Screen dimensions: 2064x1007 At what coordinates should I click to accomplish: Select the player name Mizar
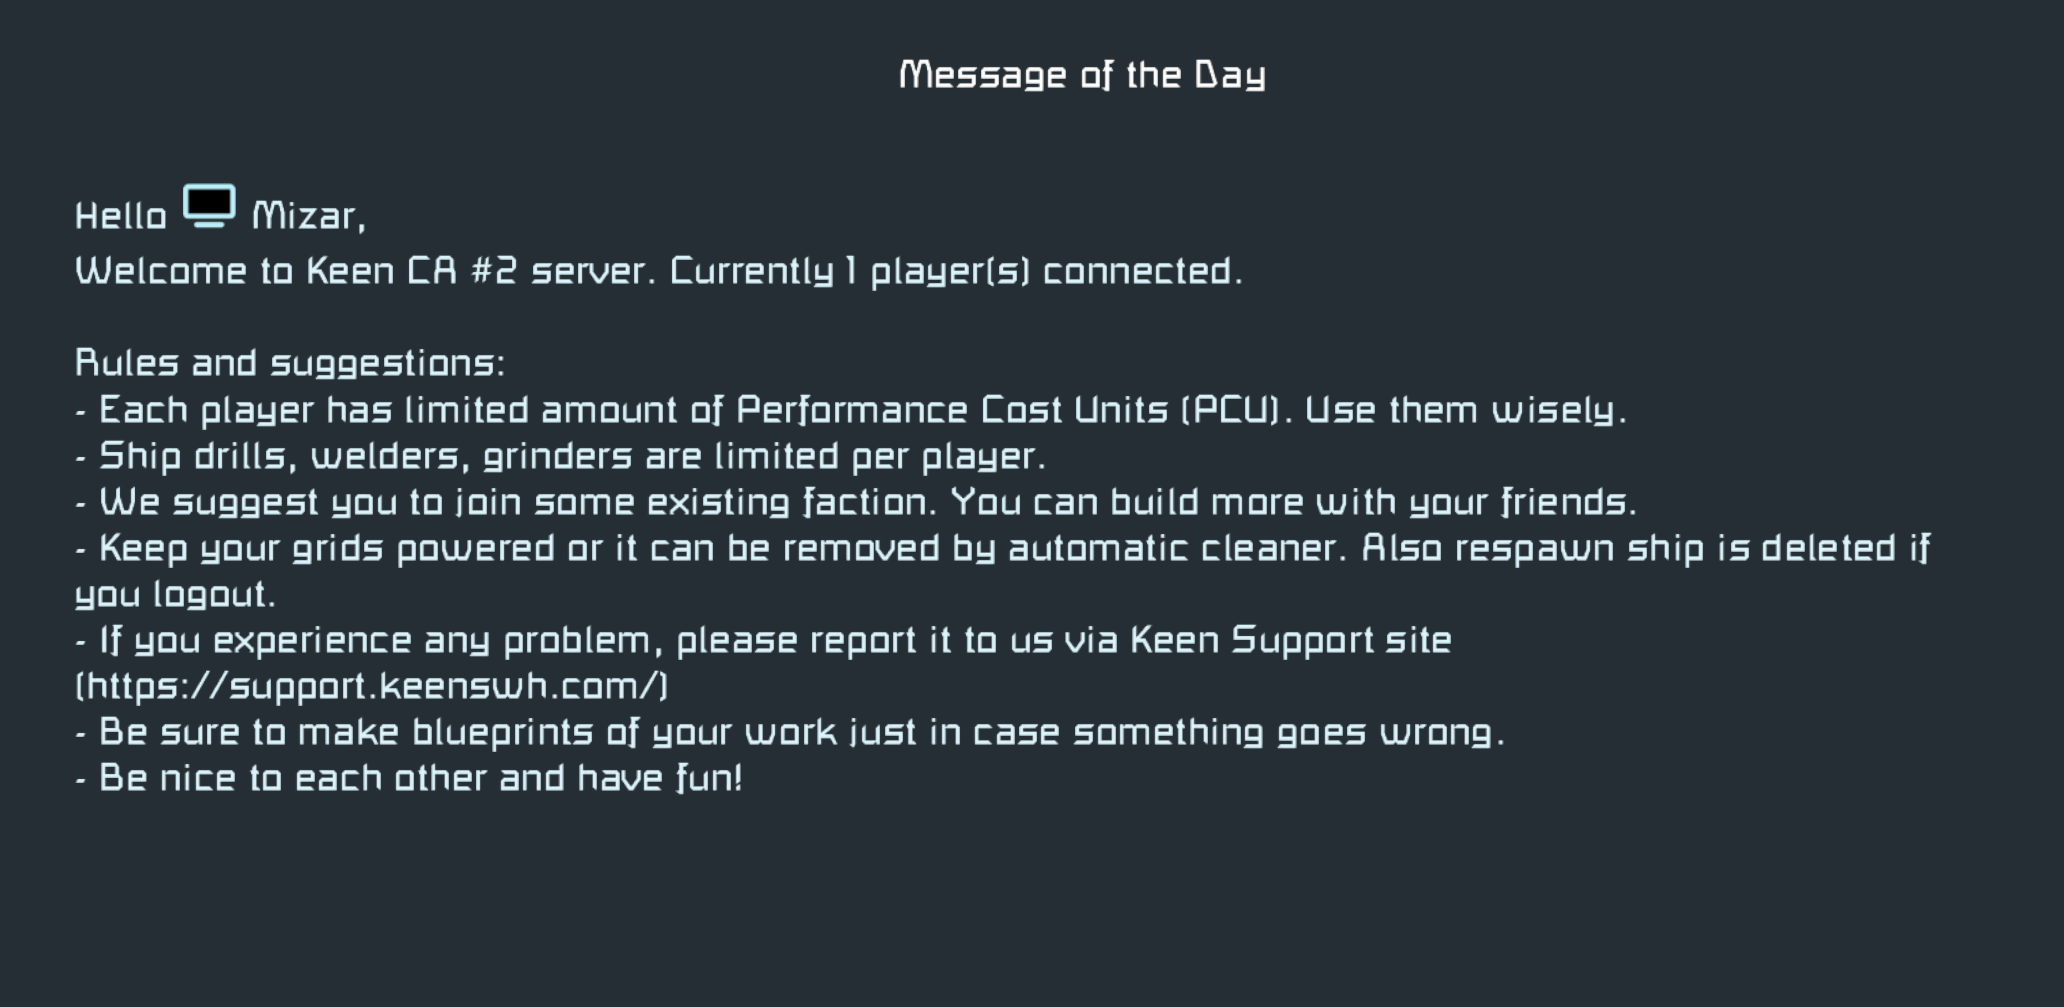305,216
